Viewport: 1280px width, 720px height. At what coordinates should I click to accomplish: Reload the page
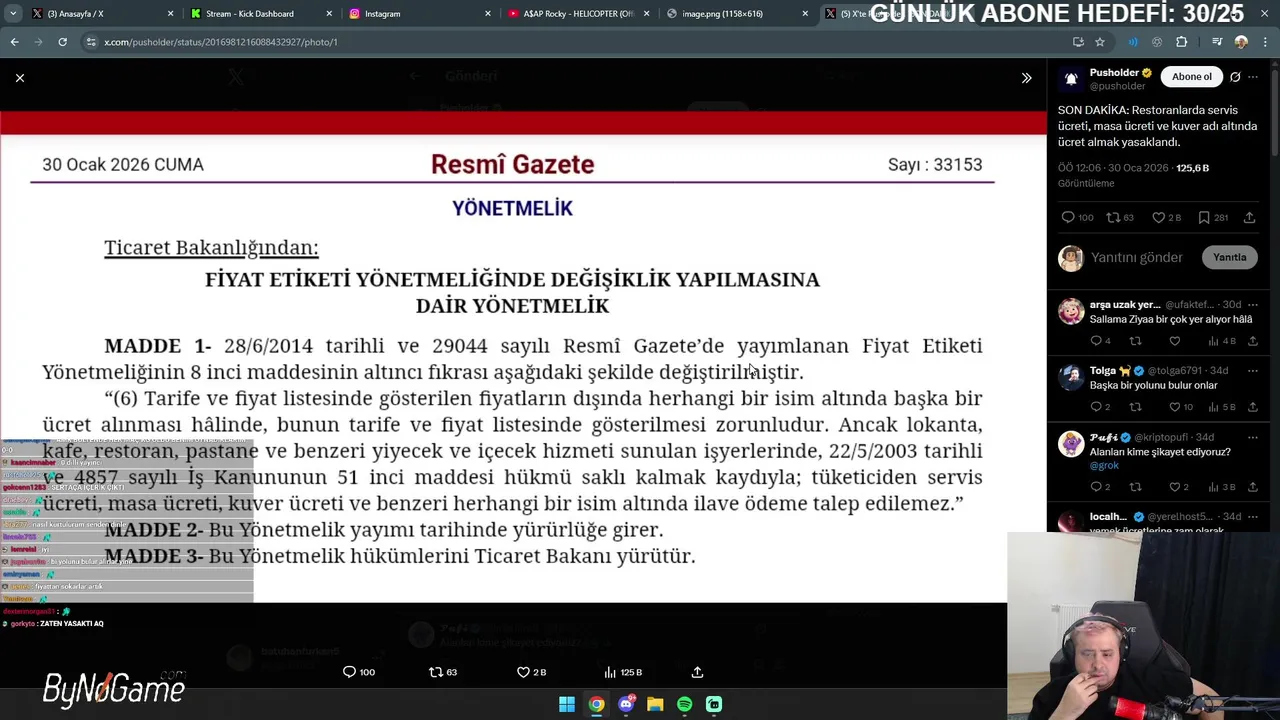coord(62,42)
